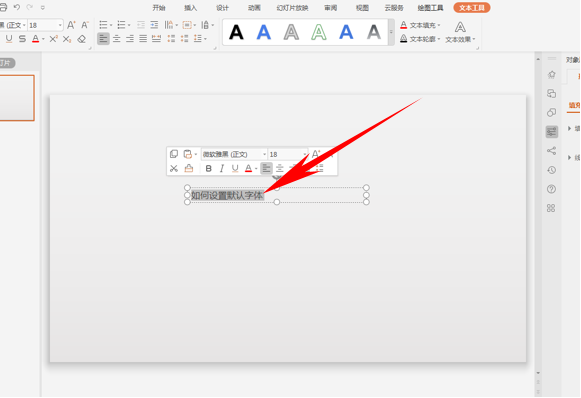Image resolution: width=581 pixels, height=398 pixels.
Task: Toggle superscript formatting
Action: point(53,39)
